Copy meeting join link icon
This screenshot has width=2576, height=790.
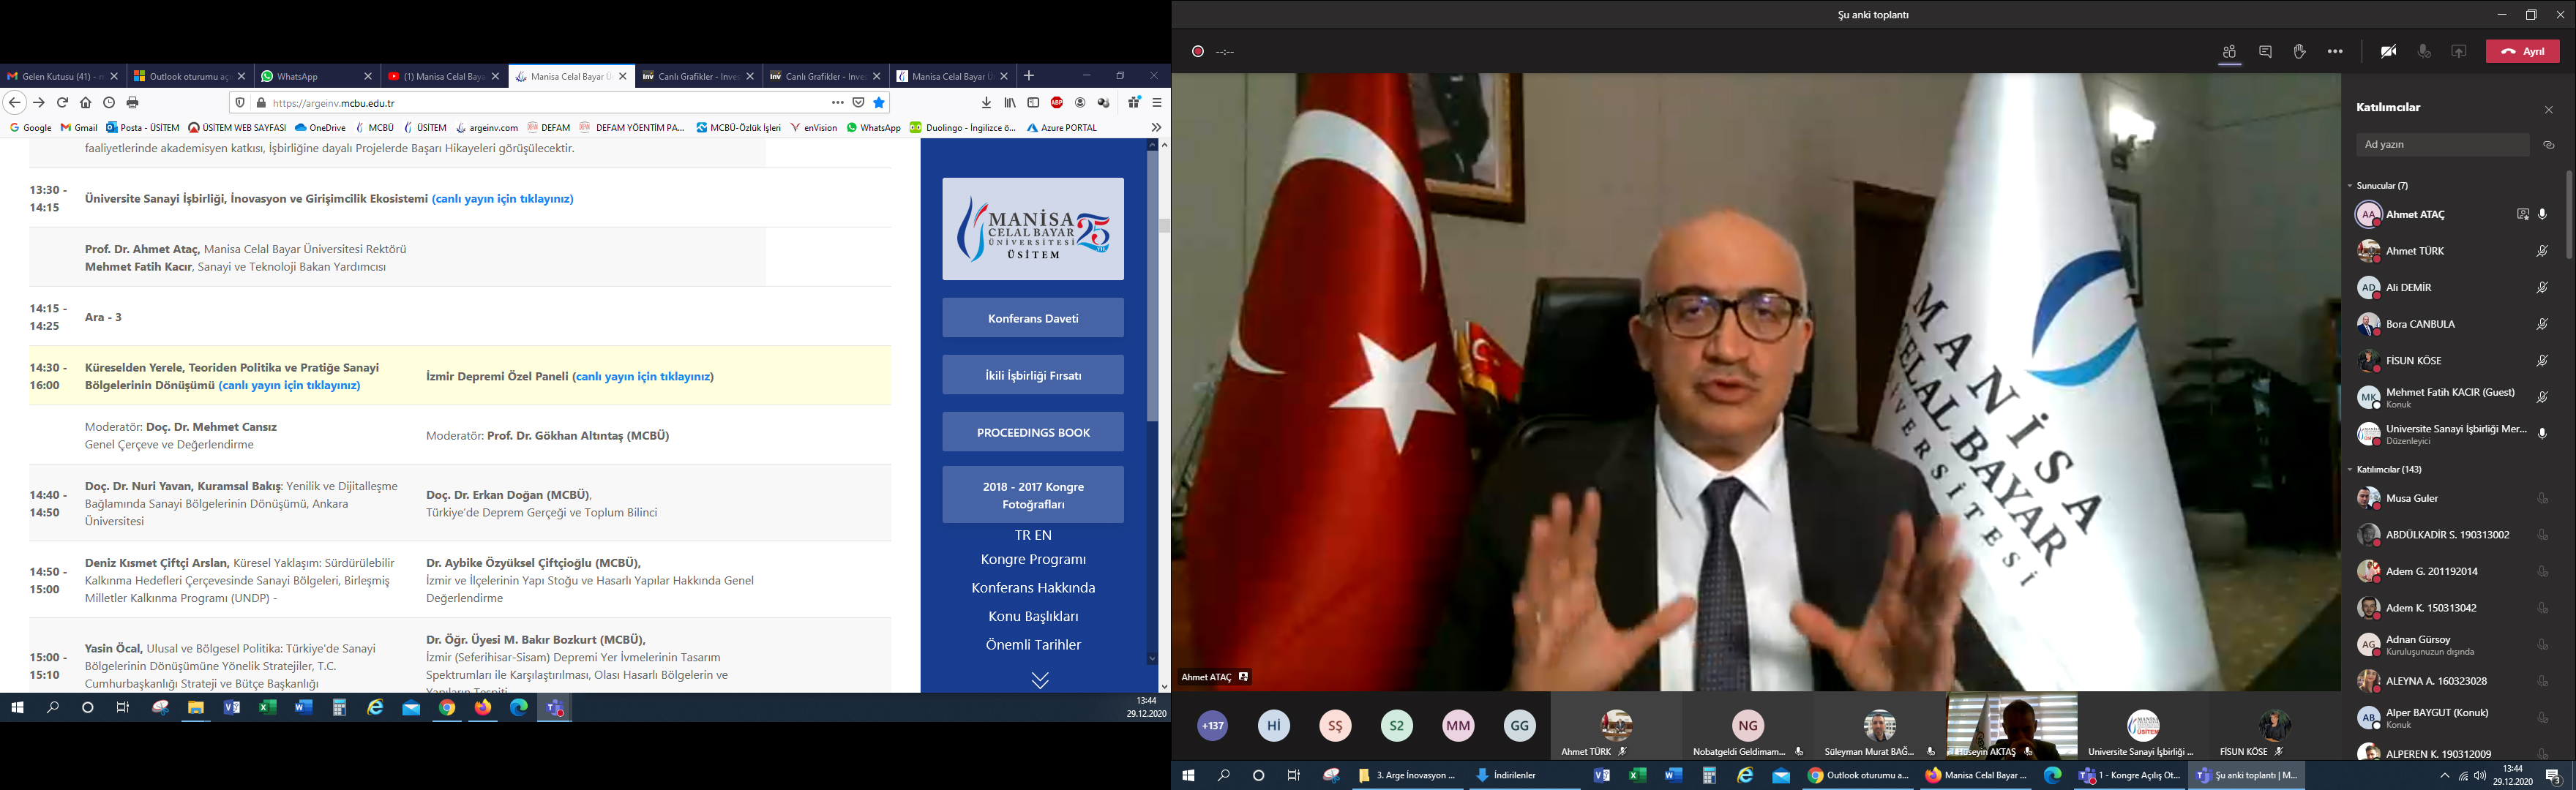tap(2549, 145)
